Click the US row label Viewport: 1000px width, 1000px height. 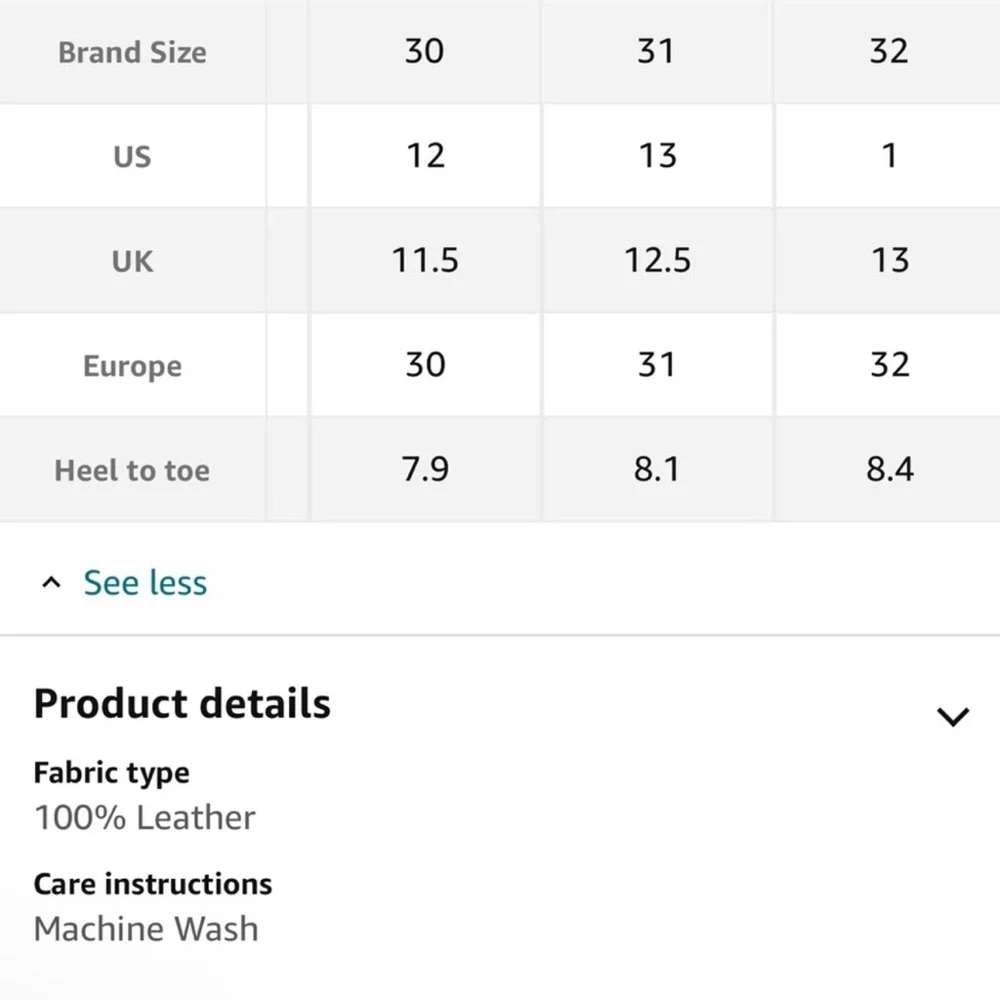[x=132, y=156]
